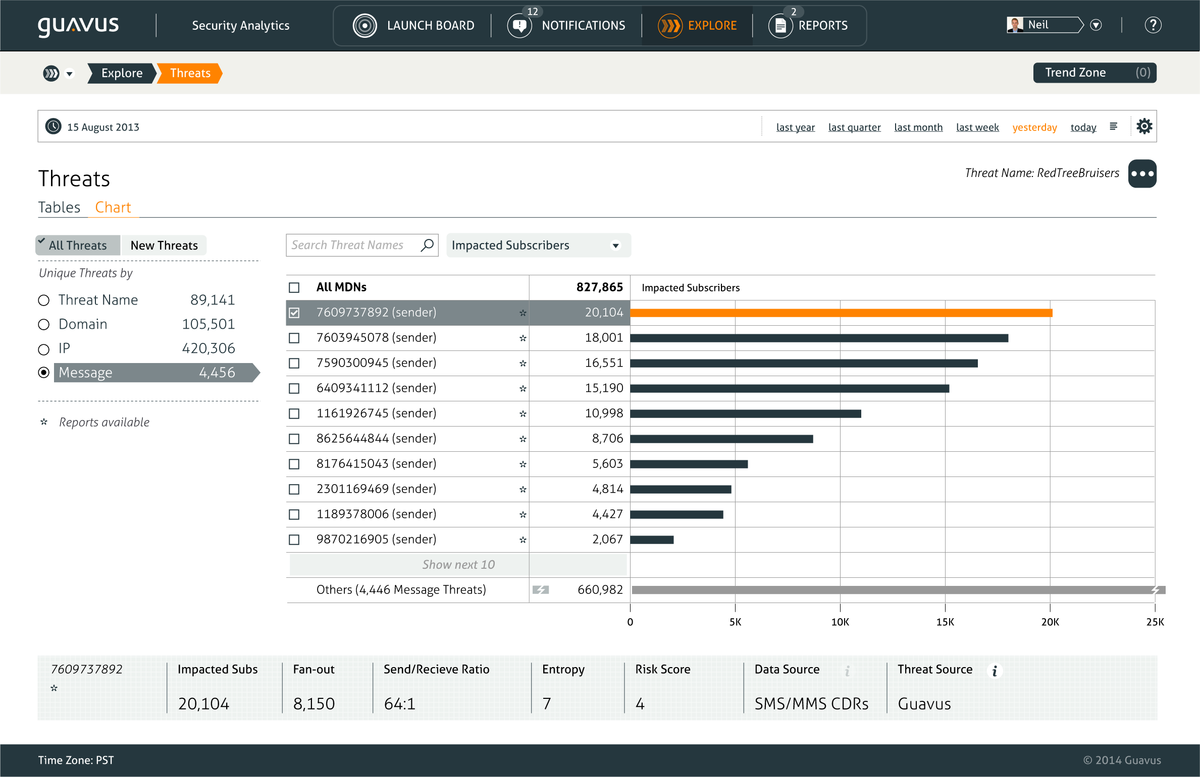Open the Impacted Subscribers dropdown
Screen dimensions: 1200x777
(538, 245)
